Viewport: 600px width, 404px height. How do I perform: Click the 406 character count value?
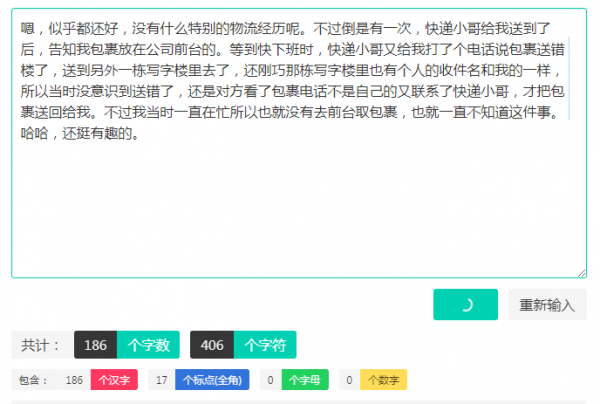coord(212,345)
